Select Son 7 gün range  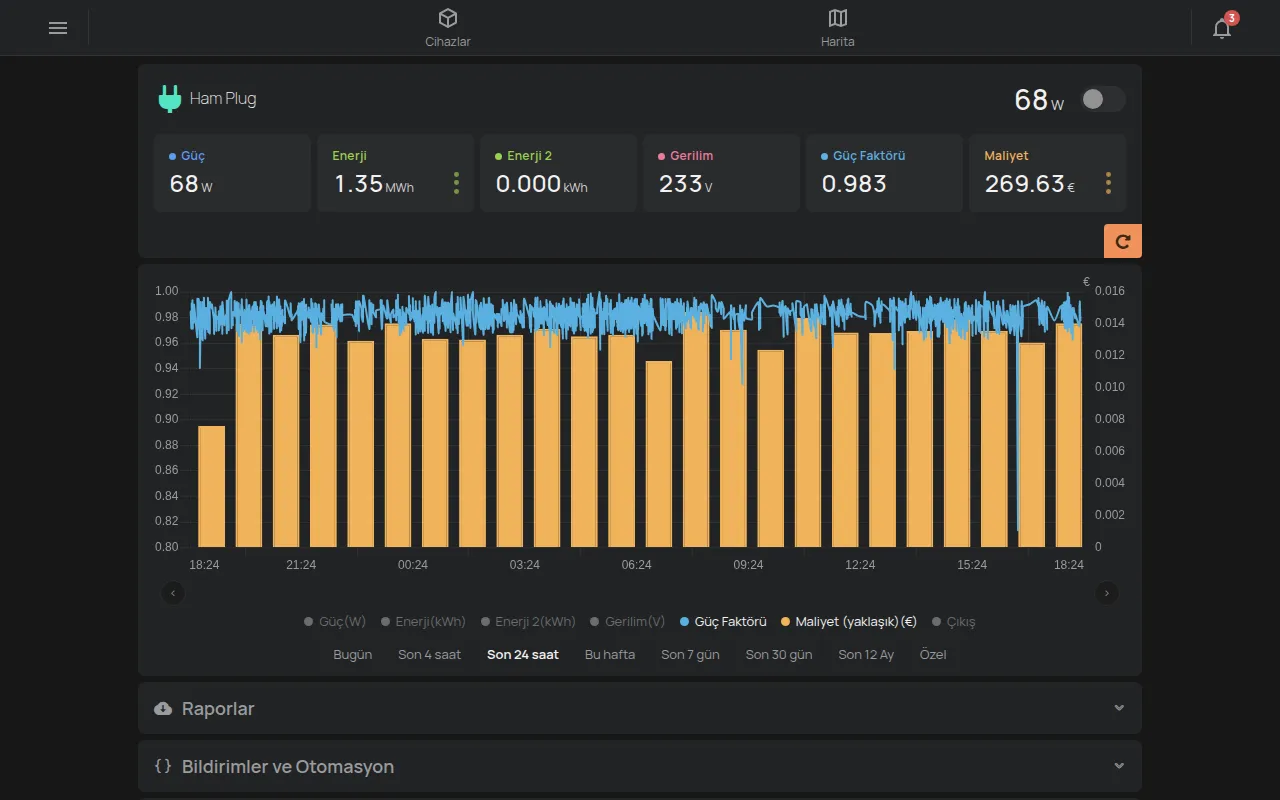[690, 655]
